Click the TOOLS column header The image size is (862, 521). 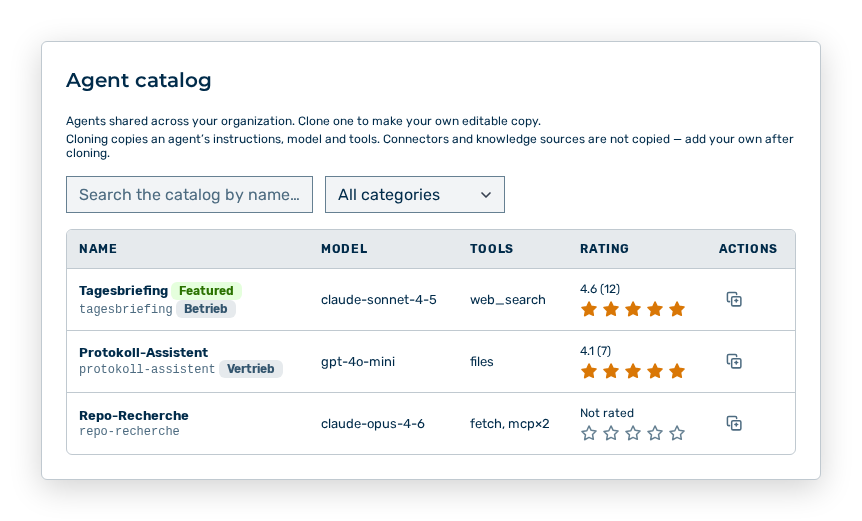[491, 249]
